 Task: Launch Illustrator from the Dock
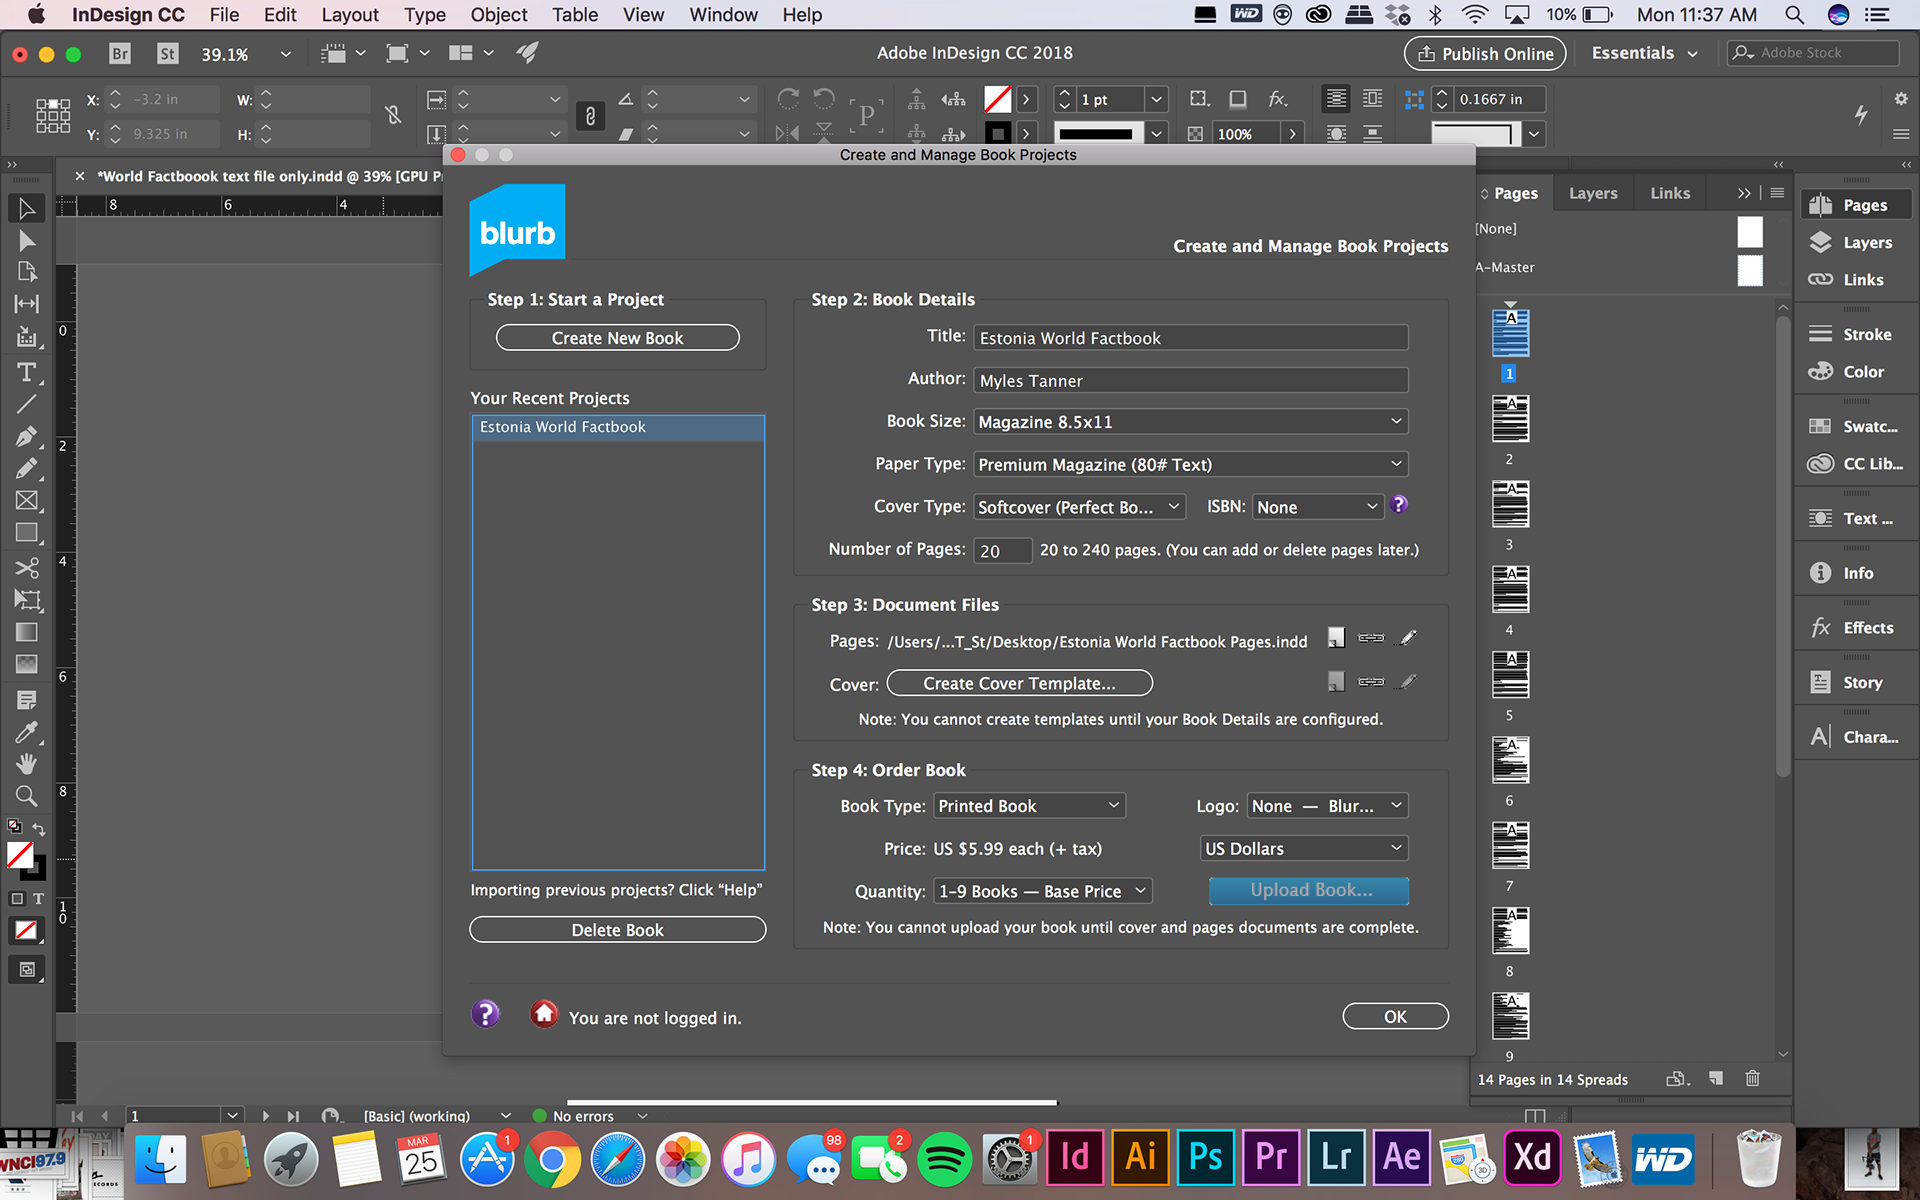1141,1158
